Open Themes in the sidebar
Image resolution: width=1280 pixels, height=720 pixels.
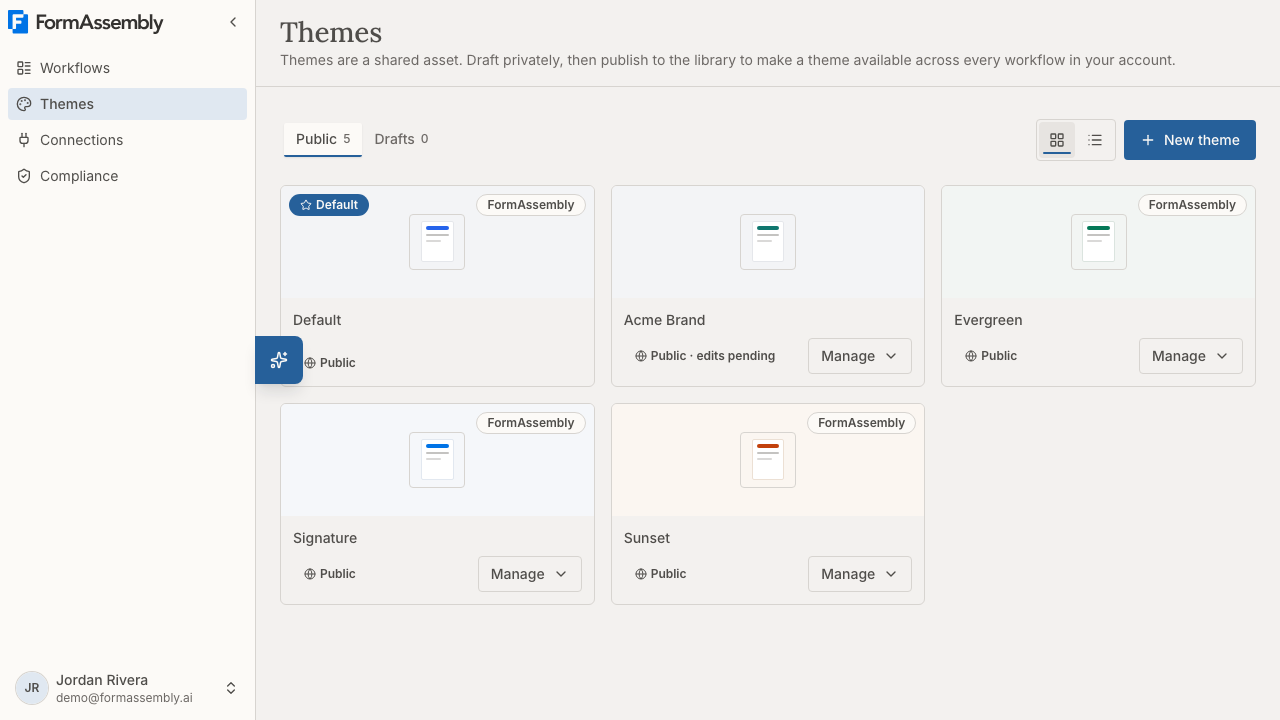point(127,104)
